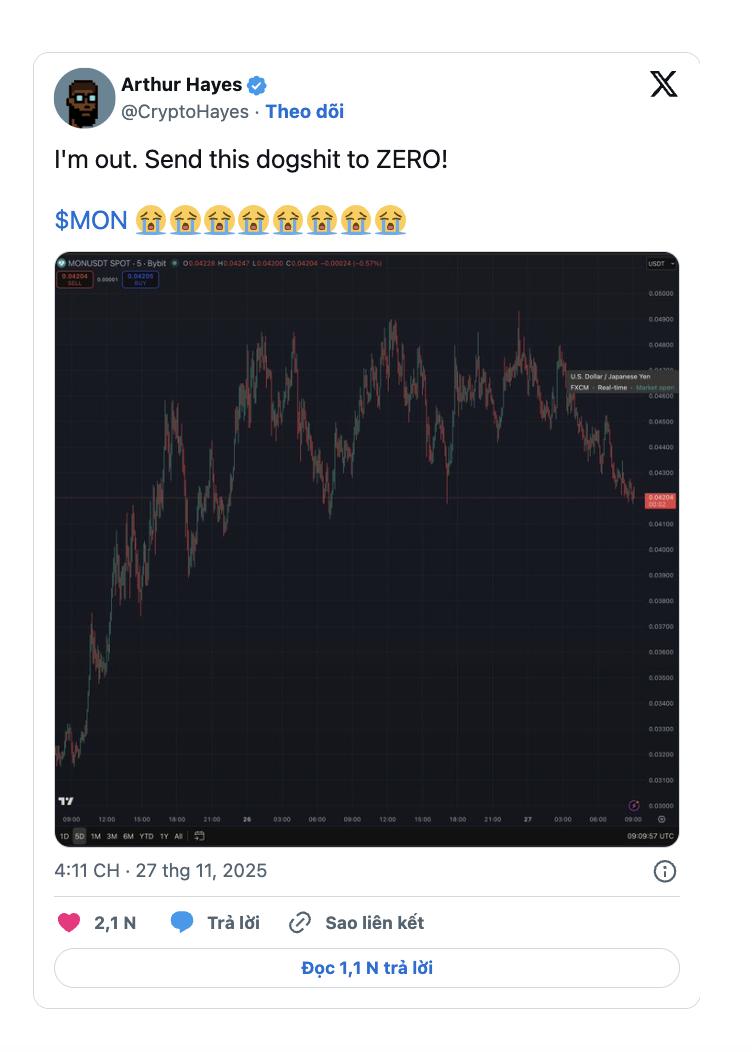Click the TradingView logo on chart

click(67, 801)
